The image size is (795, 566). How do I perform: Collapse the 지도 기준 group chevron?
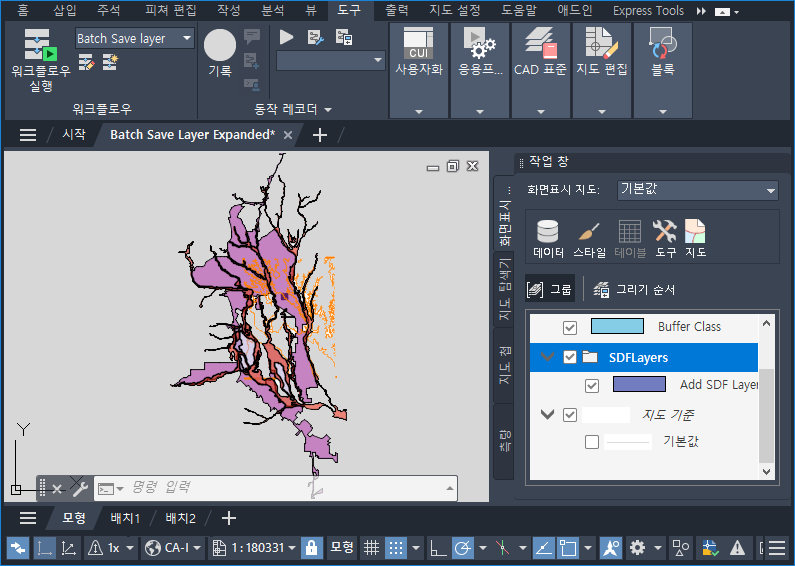point(547,414)
